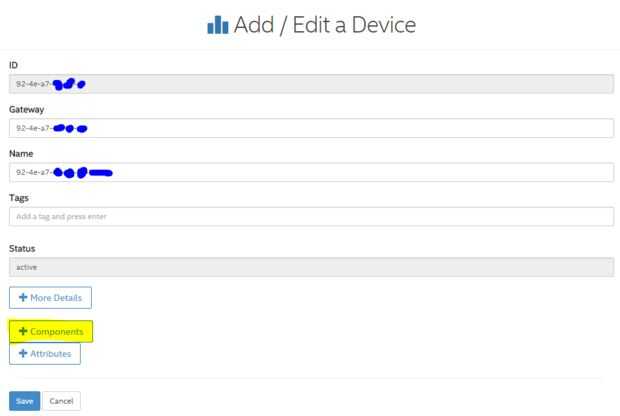Click the ID field label

[12, 65]
